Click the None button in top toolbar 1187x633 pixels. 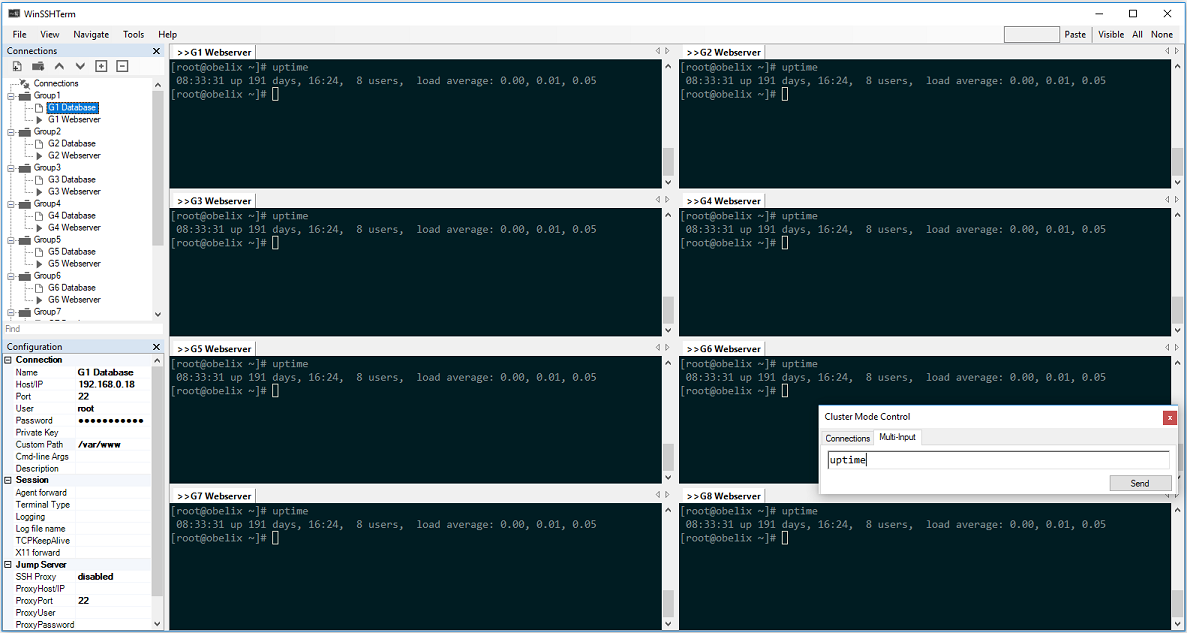[1162, 34]
